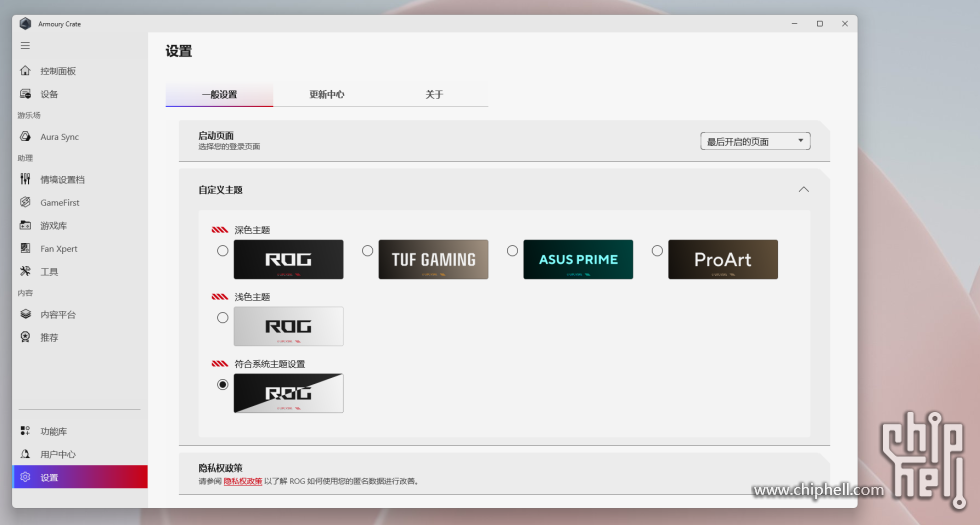The height and width of the screenshot is (525, 980).
Task: Click the 启动页面 heading
Action: coord(216,136)
